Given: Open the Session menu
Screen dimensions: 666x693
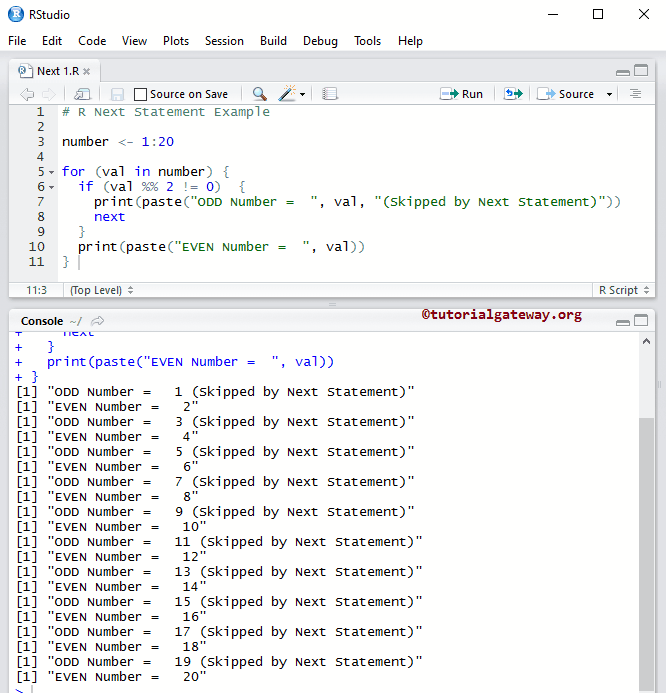Looking at the screenshot, I should pyautogui.click(x=224, y=41).
